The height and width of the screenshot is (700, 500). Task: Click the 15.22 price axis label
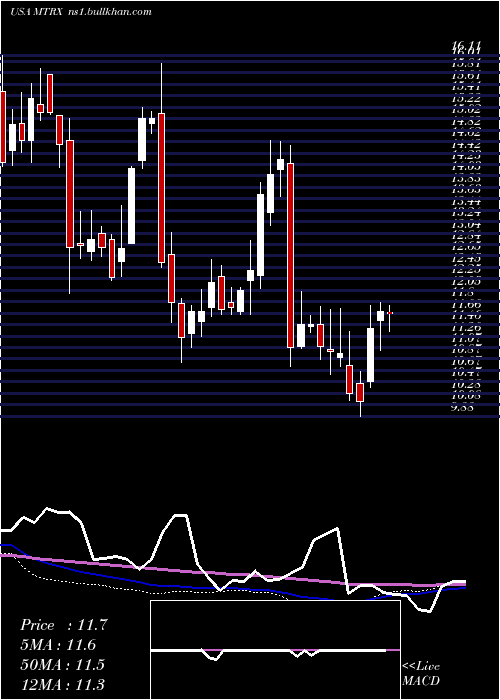(466, 98)
